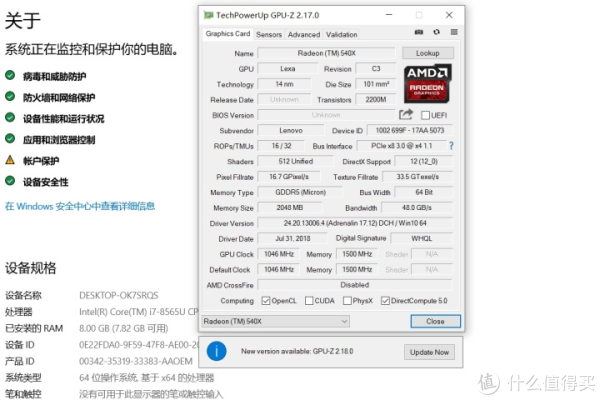Click the Close button in GPU-Z
The image size is (600, 400).
(435, 321)
